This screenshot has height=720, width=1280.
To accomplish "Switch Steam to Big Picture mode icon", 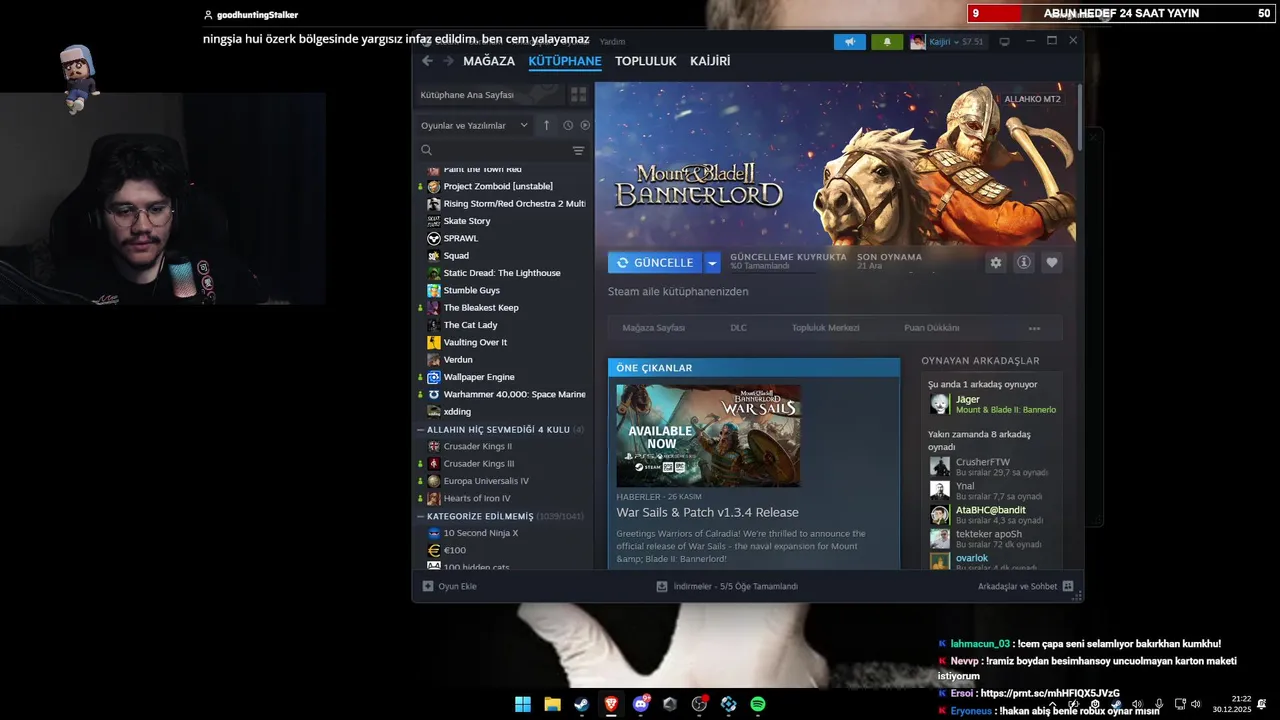I will pyautogui.click(x=1005, y=42).
